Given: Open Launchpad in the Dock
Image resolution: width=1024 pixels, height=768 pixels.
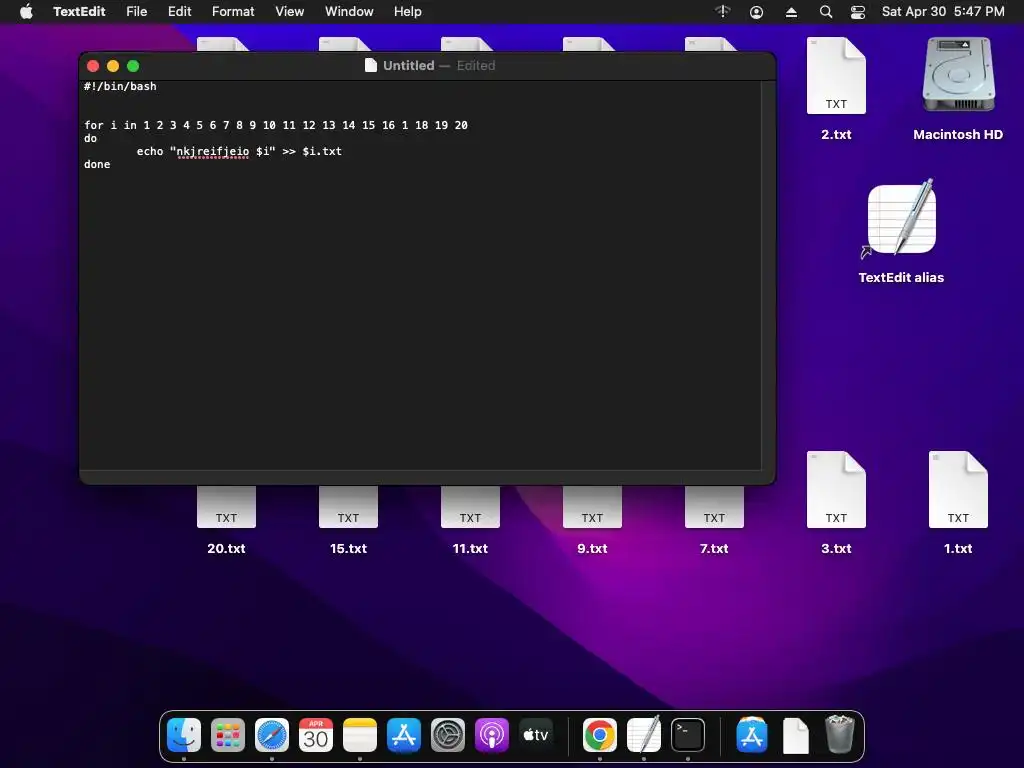Looking at the screenshot, I should click(228, 735).
